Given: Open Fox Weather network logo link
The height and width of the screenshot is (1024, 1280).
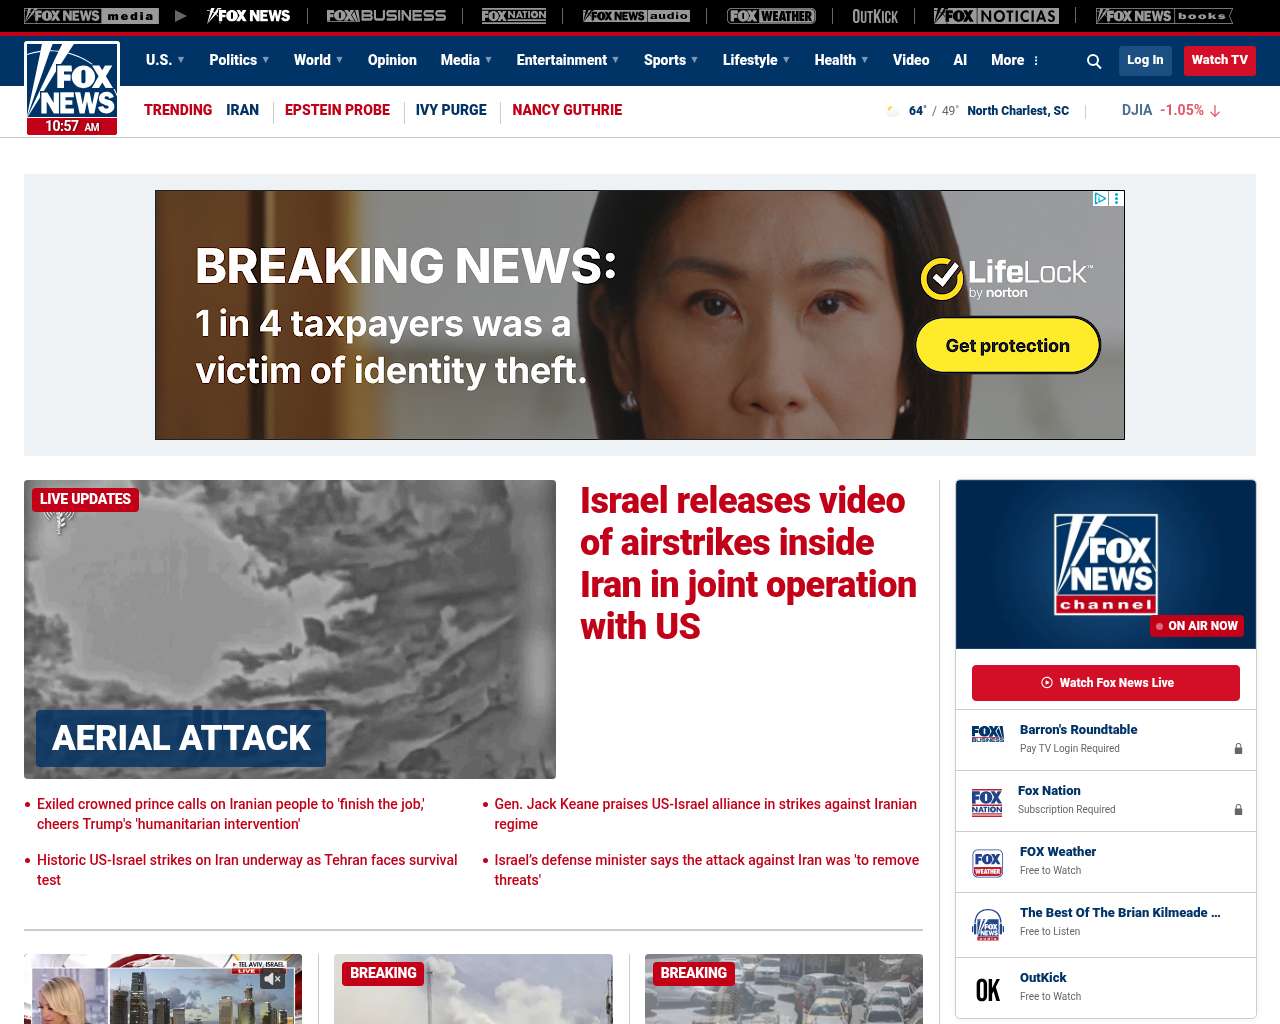Looking at the screenshot, I should [x=771, y=16].
